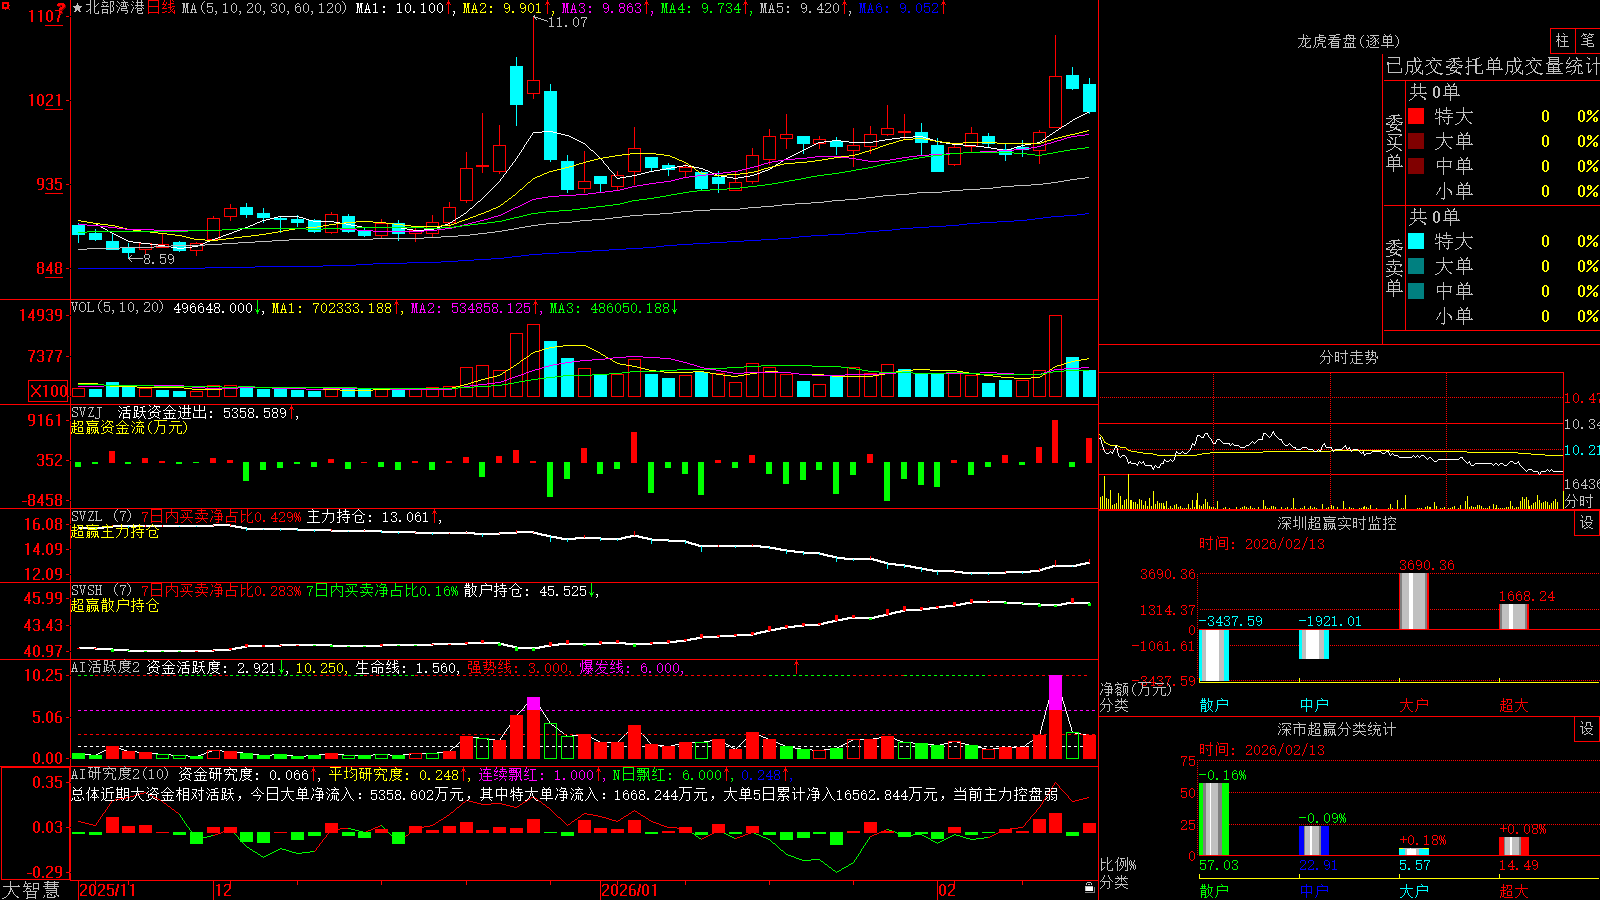Click the 已成交委托单成交量统计 header
1600x900 pixels.
1492,66
